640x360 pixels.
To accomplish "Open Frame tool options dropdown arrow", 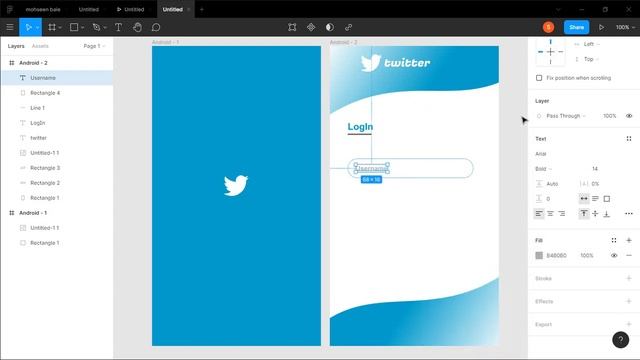I will pyautogui.click(x=60, y=27).
